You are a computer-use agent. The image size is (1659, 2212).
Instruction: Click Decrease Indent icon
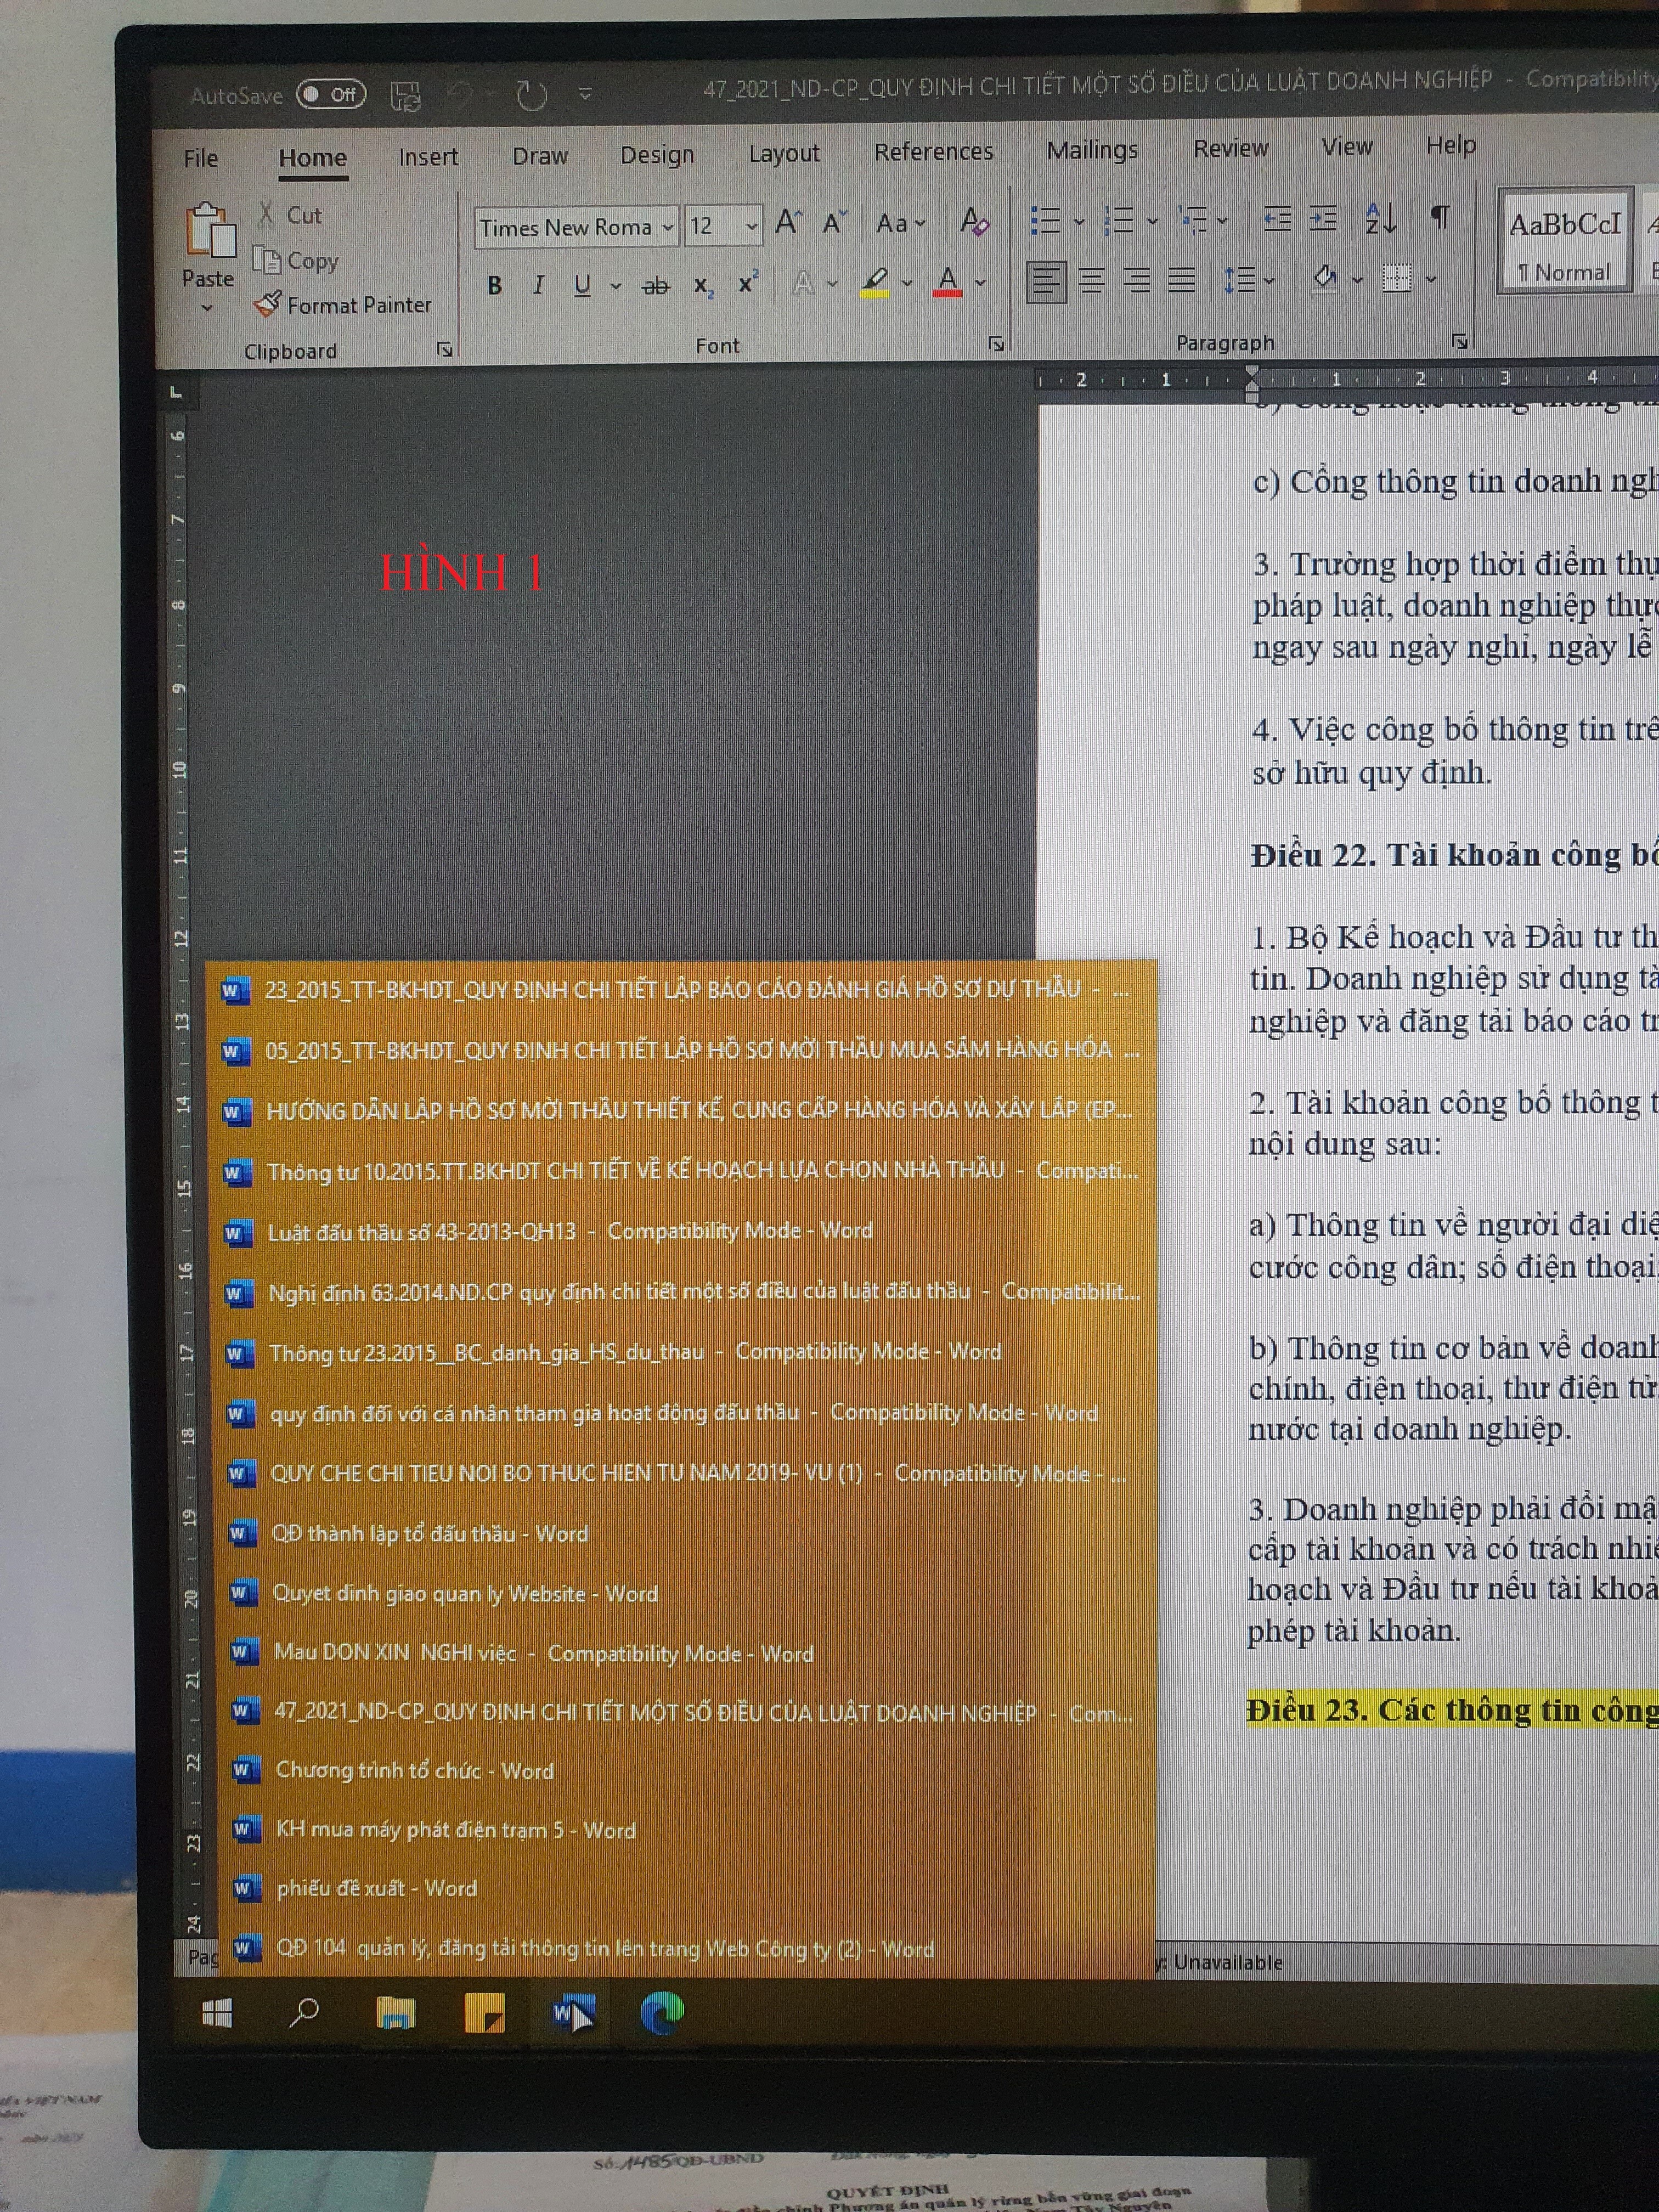coord(1277,218)
